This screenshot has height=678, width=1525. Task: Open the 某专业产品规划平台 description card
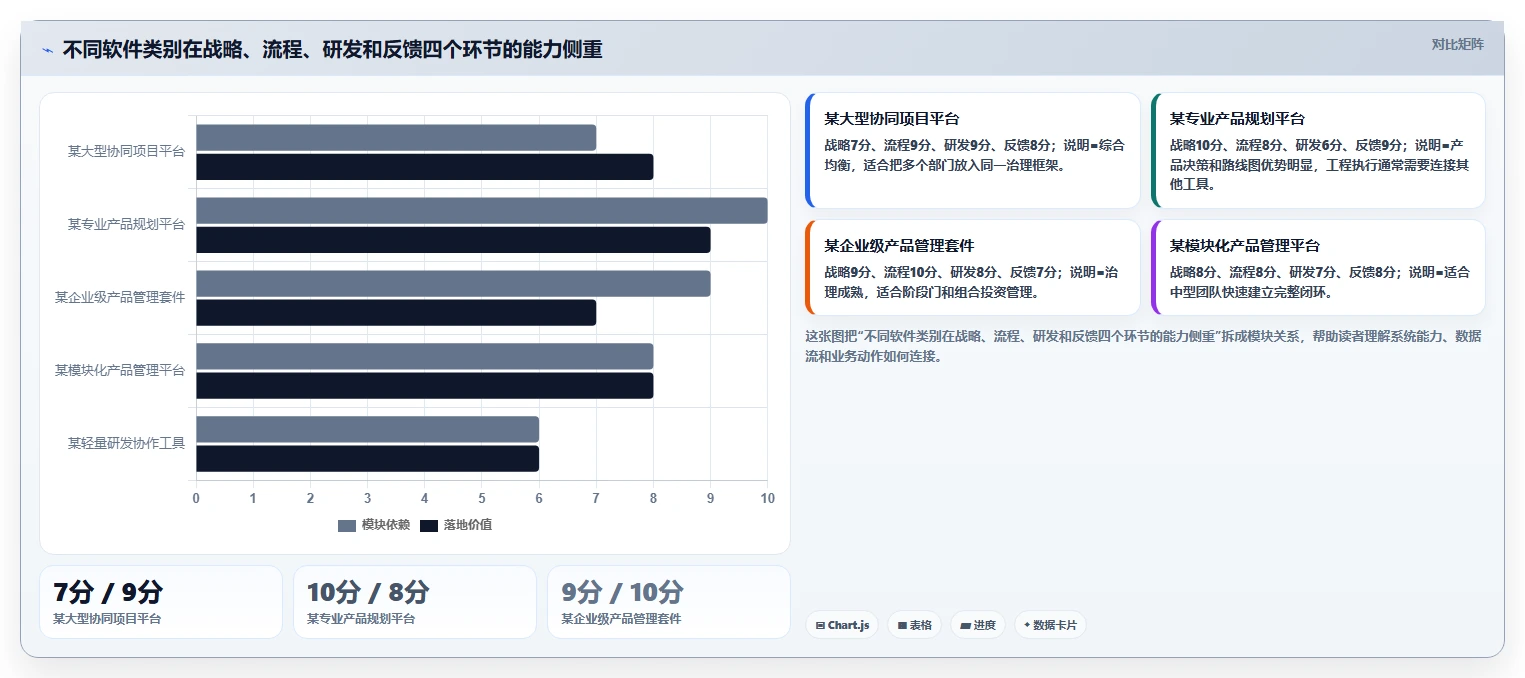(x=1318, y=151)
